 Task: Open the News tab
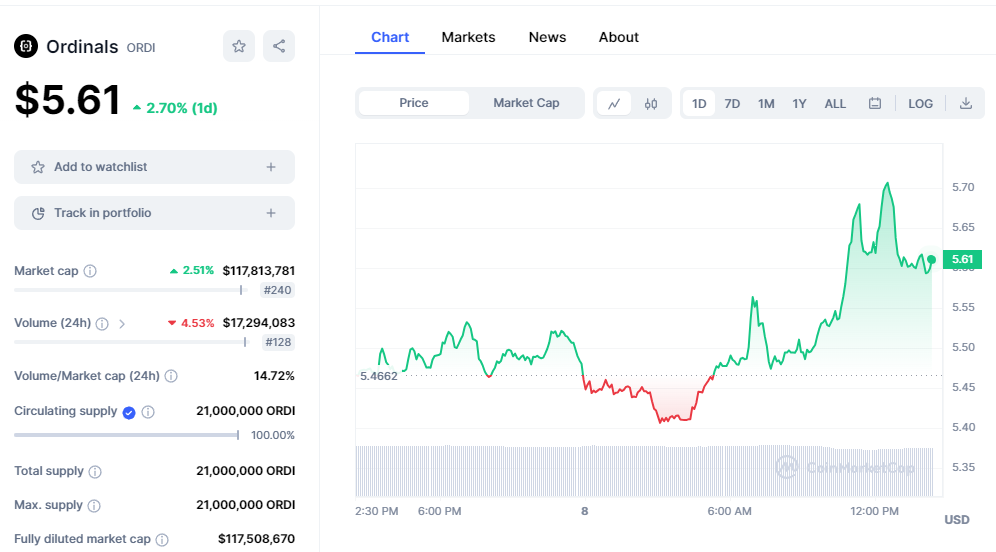(x=547, y=37)
